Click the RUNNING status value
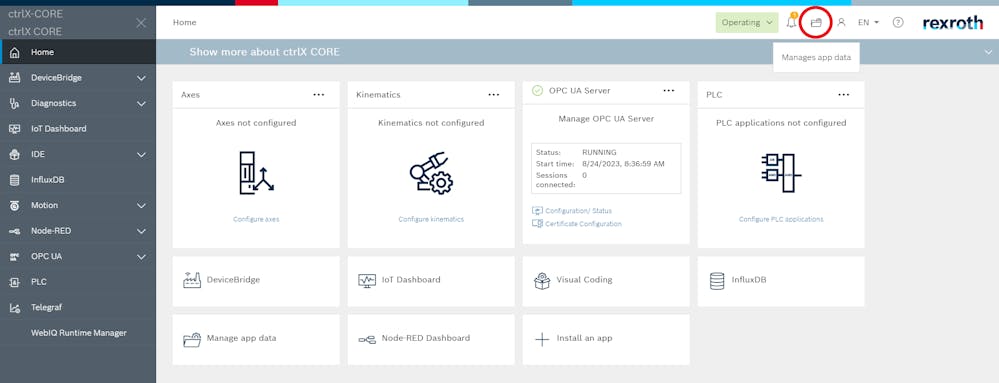The image size is (999, 383). point(599,152)
